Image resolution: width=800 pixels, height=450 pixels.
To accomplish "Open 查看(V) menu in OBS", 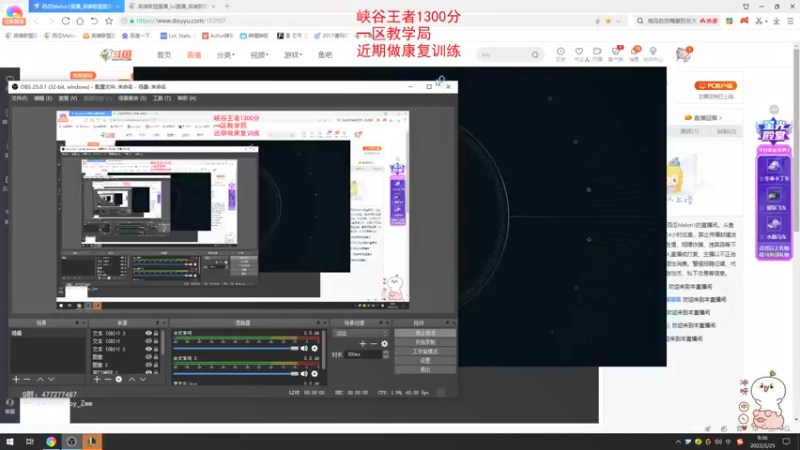I will (x=67, y=98).
